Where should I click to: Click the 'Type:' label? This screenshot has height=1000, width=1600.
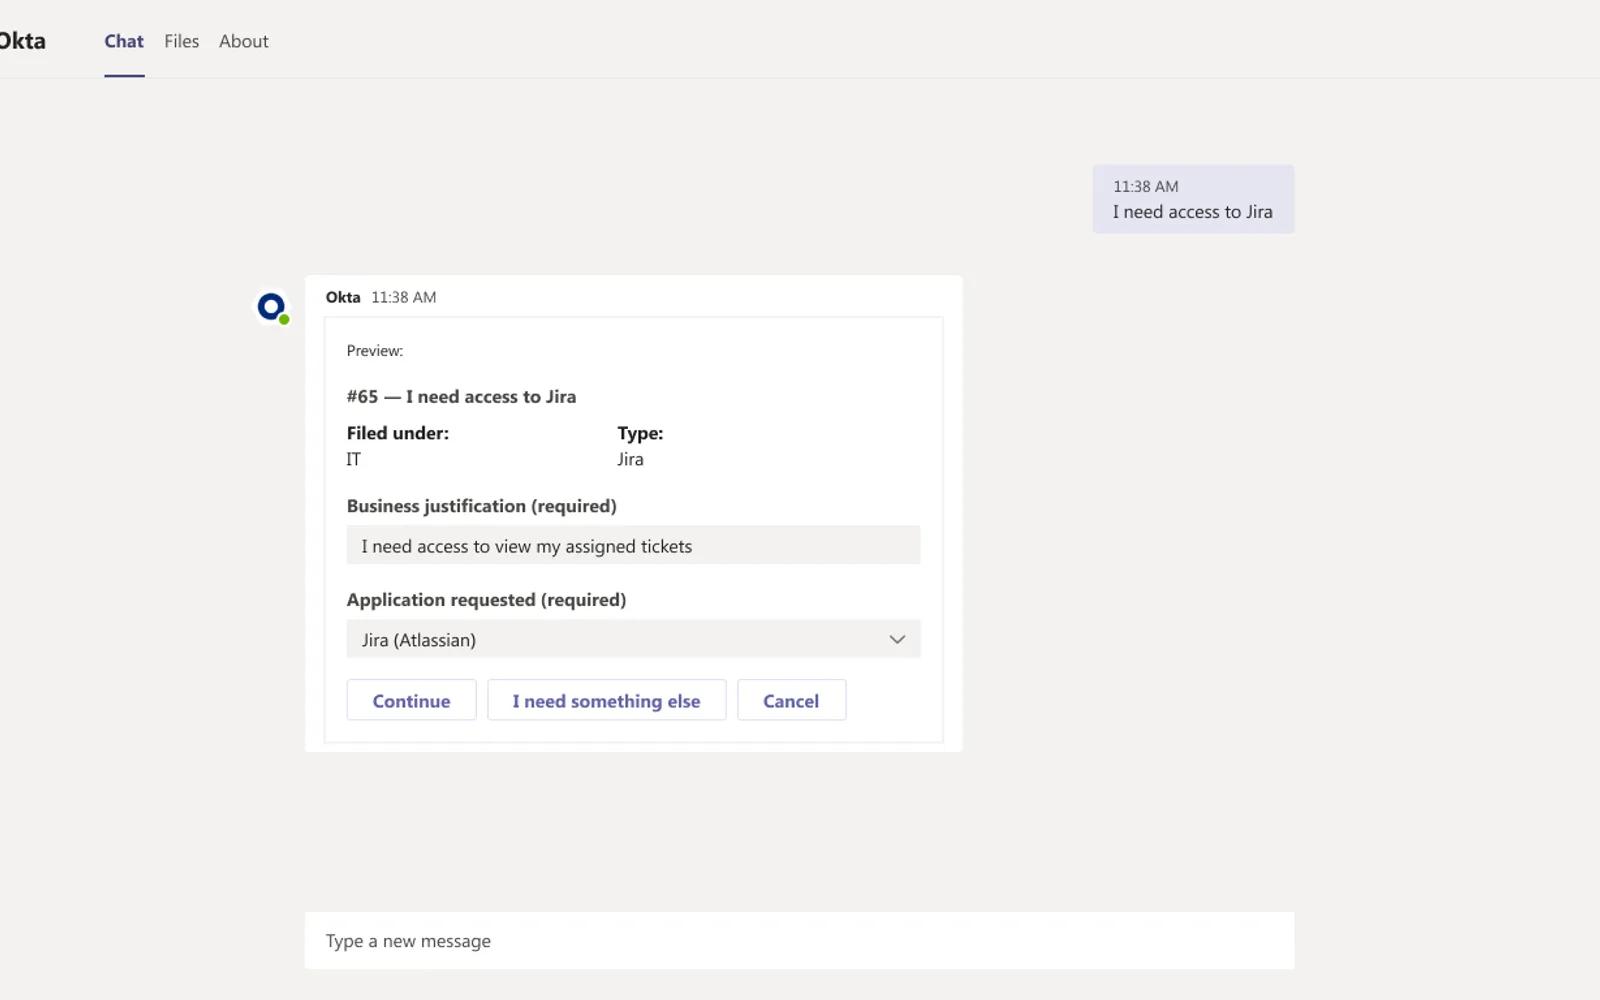click(x=640, y=433)
